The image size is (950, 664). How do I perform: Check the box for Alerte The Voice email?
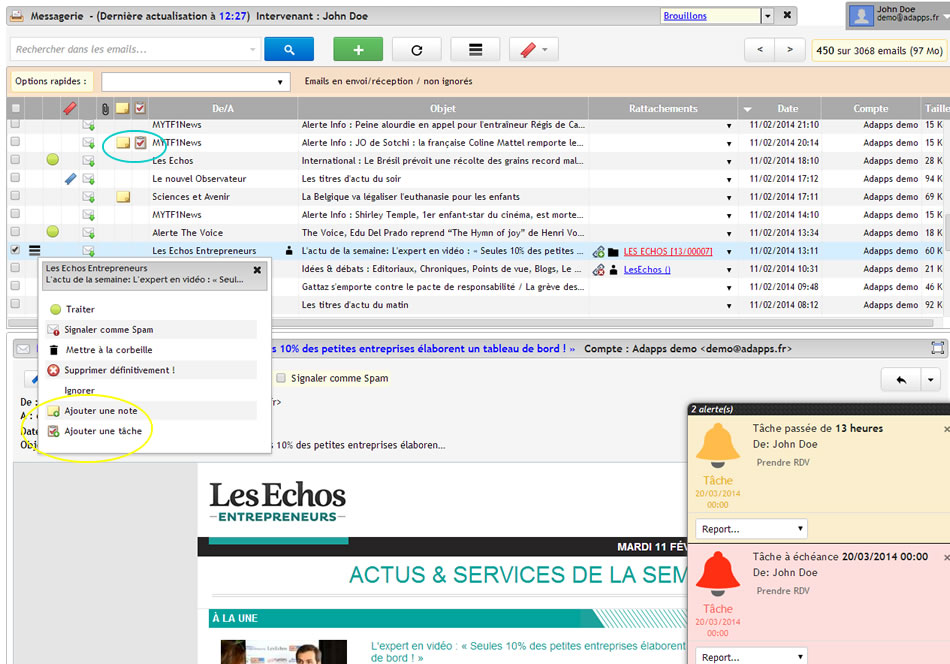[x=15, y=231]
